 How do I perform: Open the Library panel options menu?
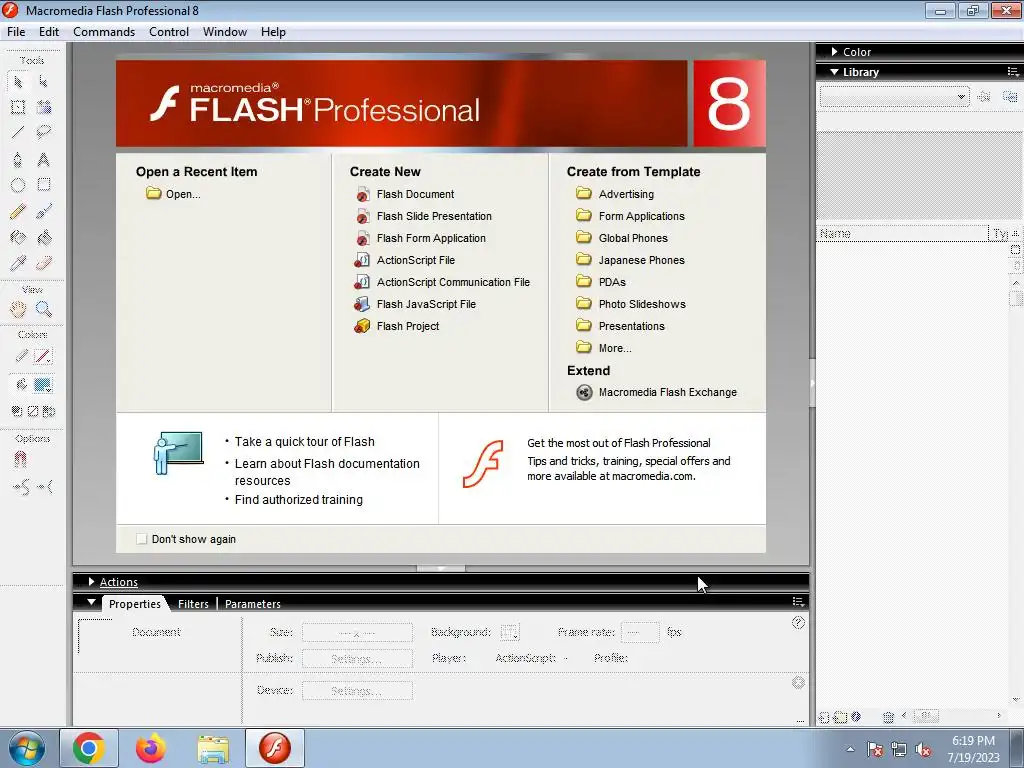(x=1013, y=71)
